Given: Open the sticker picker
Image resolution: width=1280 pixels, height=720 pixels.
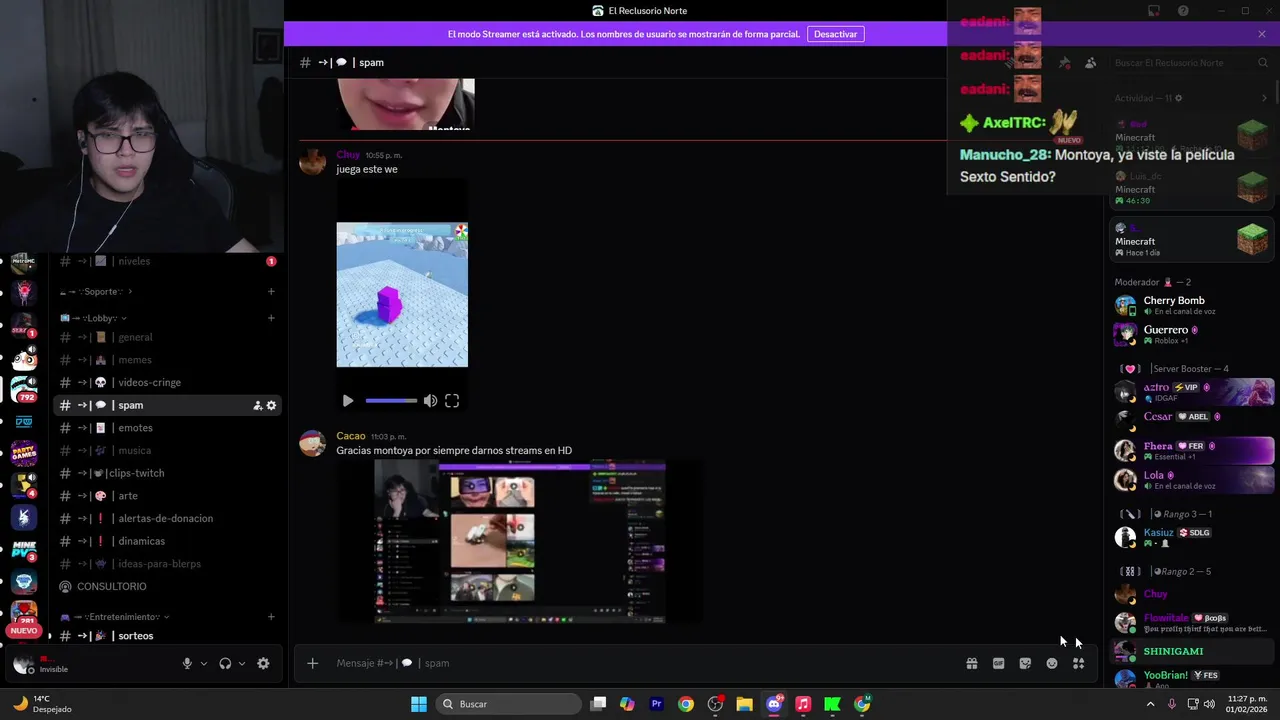Looking at the screenshot, I should tap(1025, 663).
